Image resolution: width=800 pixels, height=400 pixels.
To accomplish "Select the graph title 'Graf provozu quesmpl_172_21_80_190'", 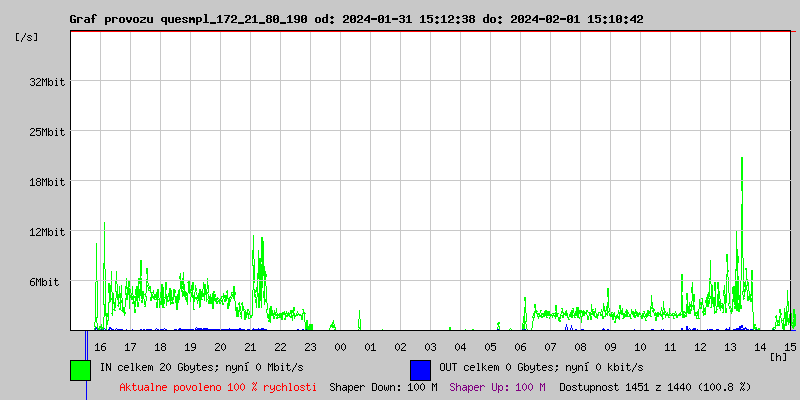I will (x=188, y=20).
